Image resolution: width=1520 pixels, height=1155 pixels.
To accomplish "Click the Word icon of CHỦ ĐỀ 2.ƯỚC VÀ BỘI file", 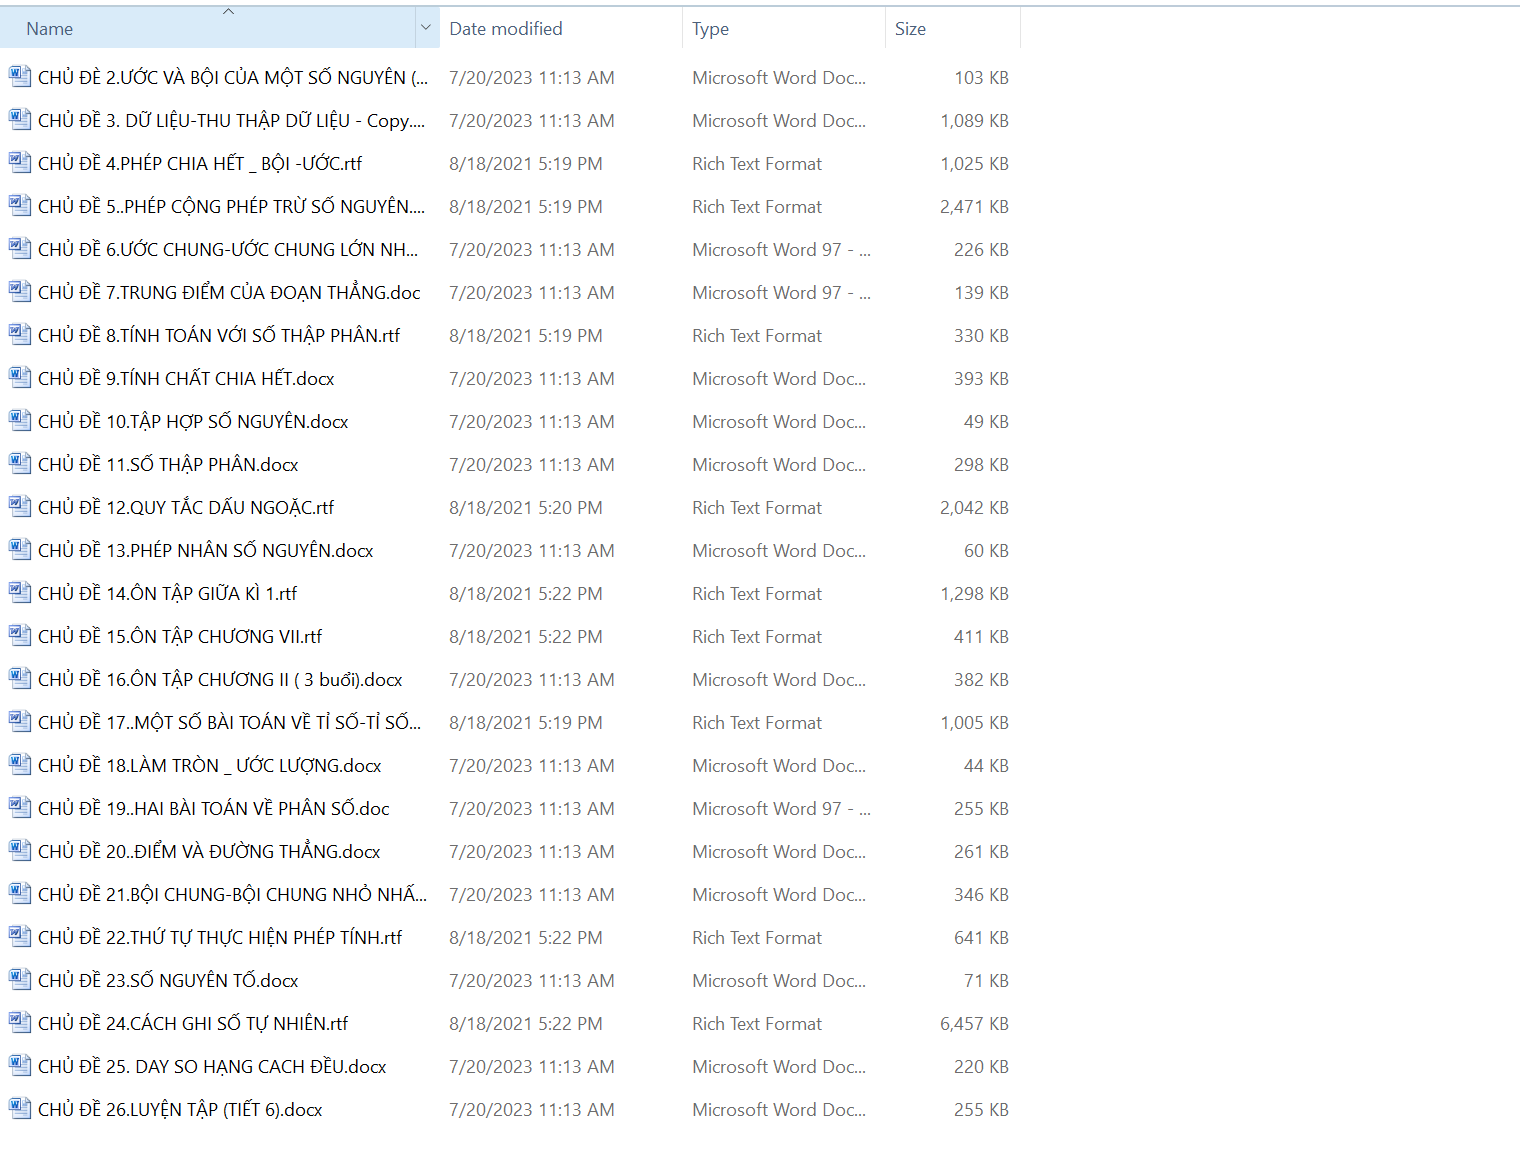I will click(x=20, y=76).
